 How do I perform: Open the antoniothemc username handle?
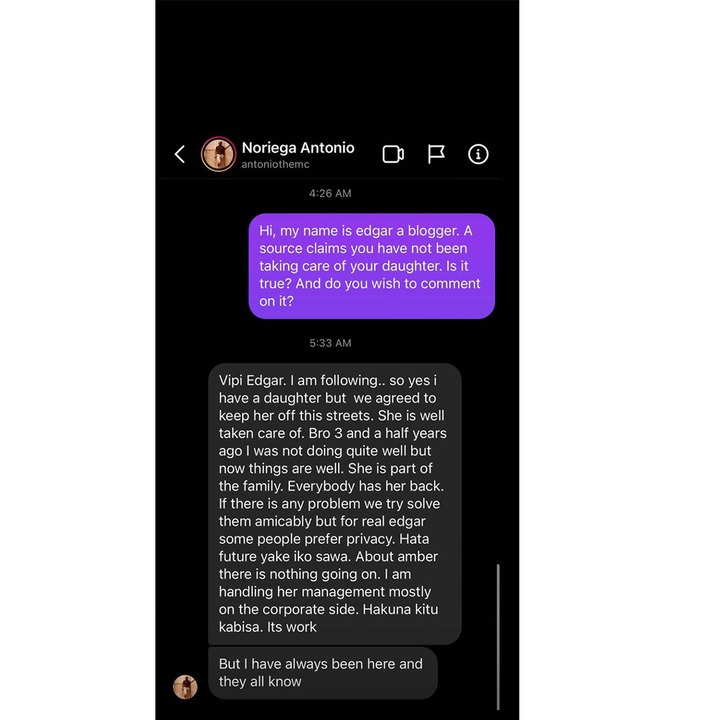276,164
